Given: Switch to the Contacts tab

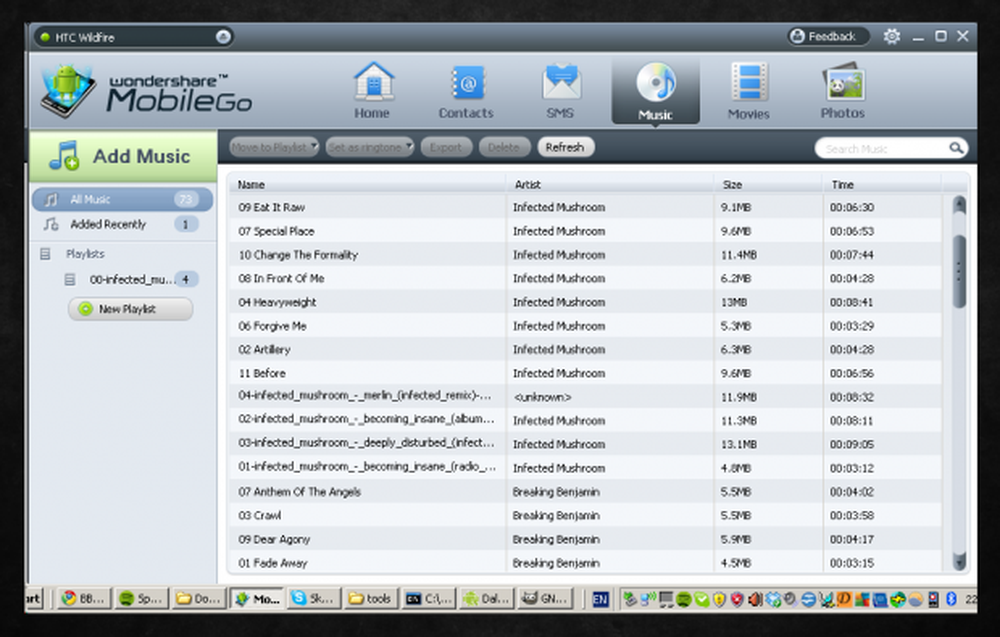Looking at the screenshot, I should [x=466, y=91].
